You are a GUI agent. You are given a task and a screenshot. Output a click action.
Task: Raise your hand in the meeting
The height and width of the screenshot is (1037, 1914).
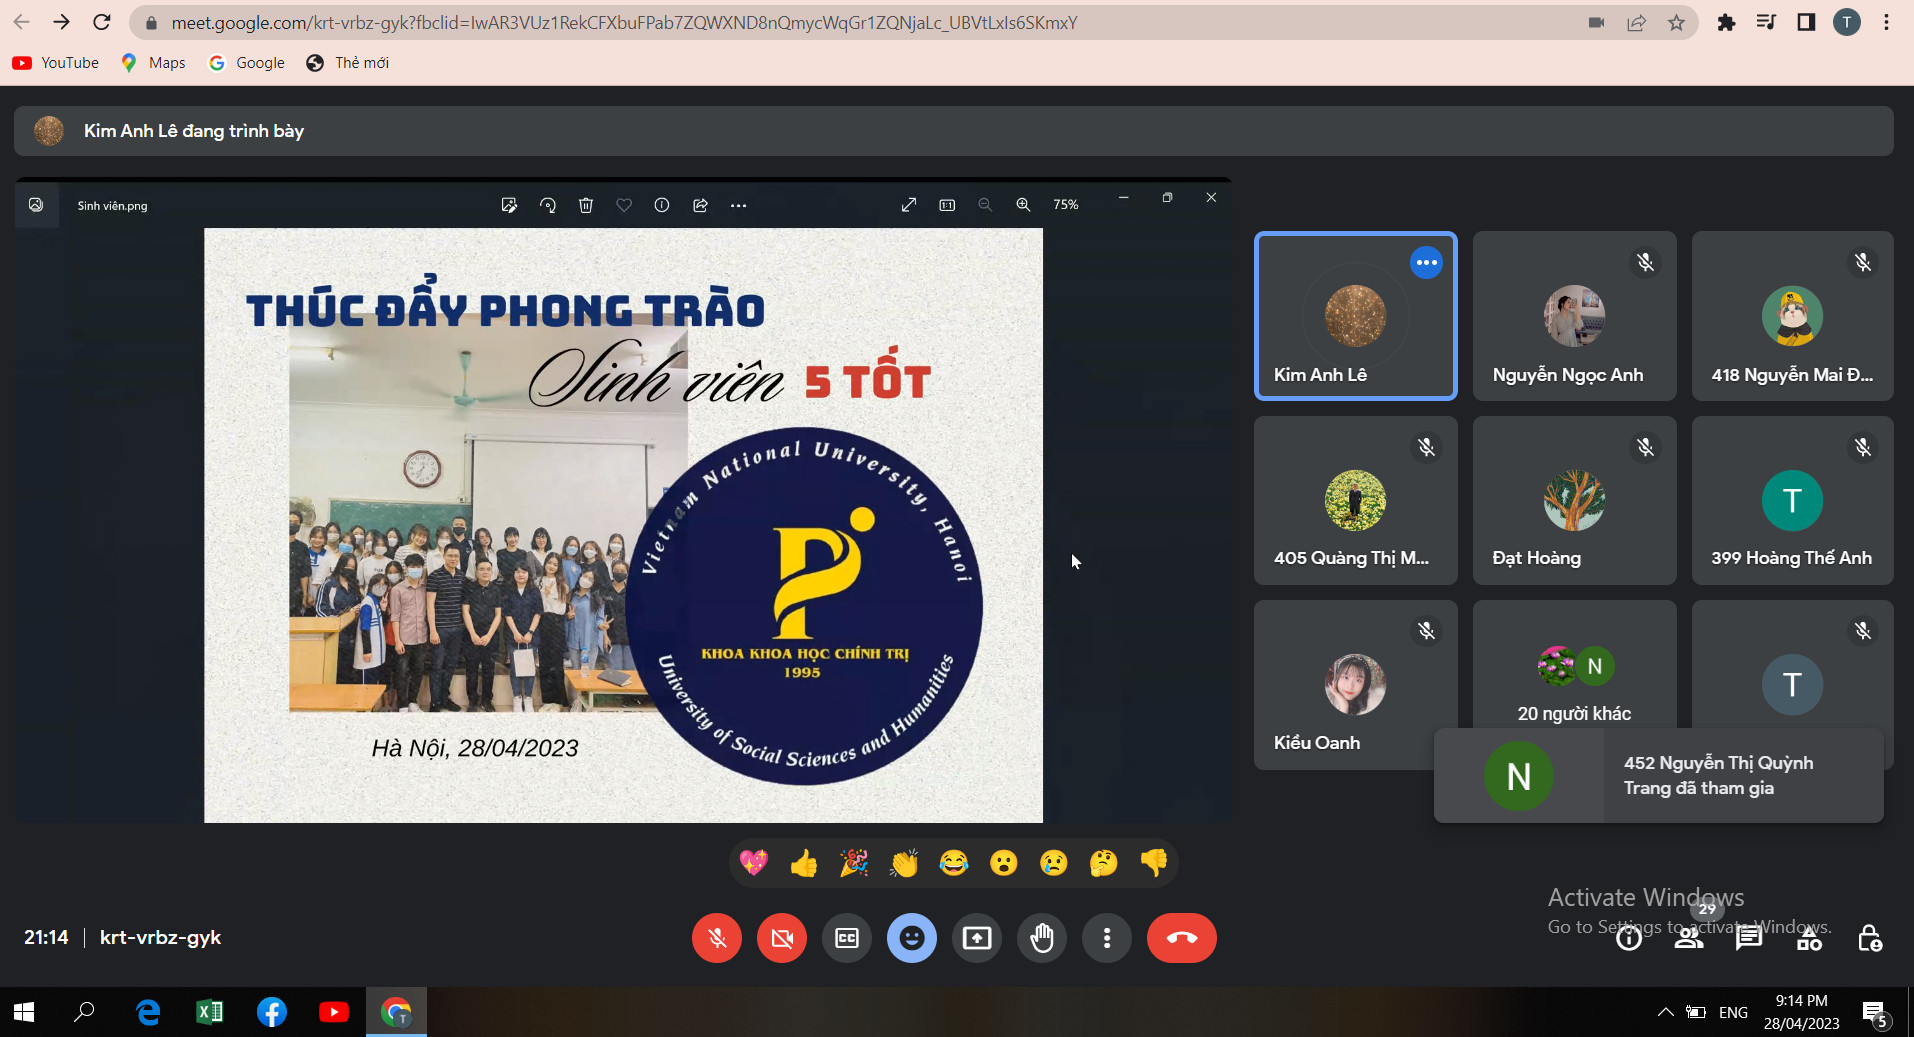pyautogui.click(x=1042, y=938)
